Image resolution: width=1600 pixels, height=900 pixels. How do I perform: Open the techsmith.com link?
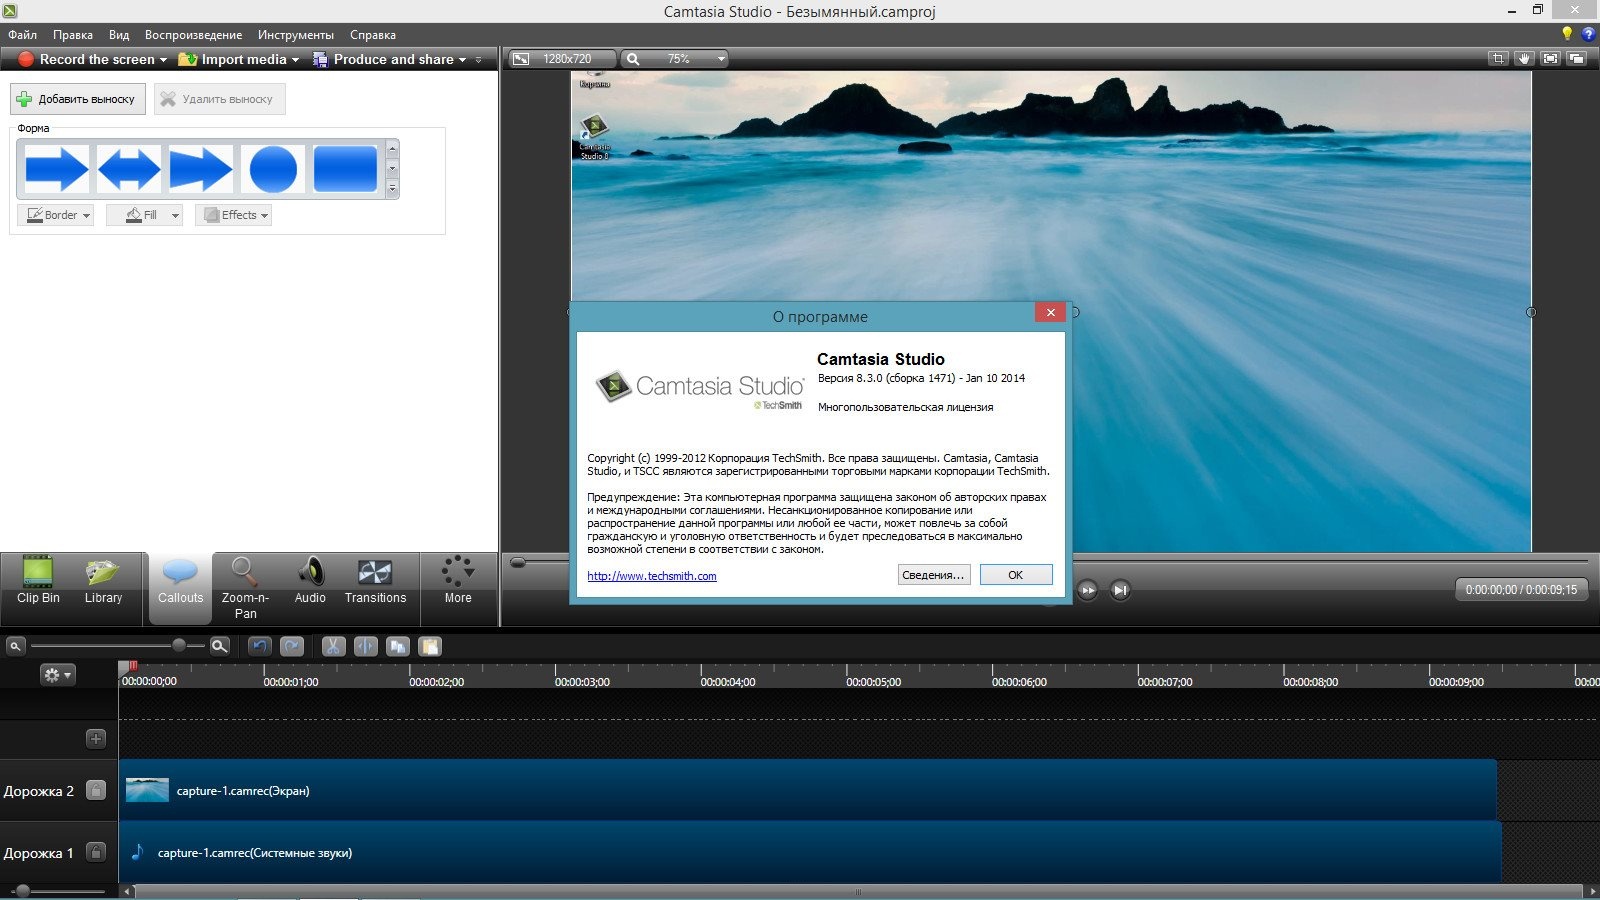click(x=652, y=576)
